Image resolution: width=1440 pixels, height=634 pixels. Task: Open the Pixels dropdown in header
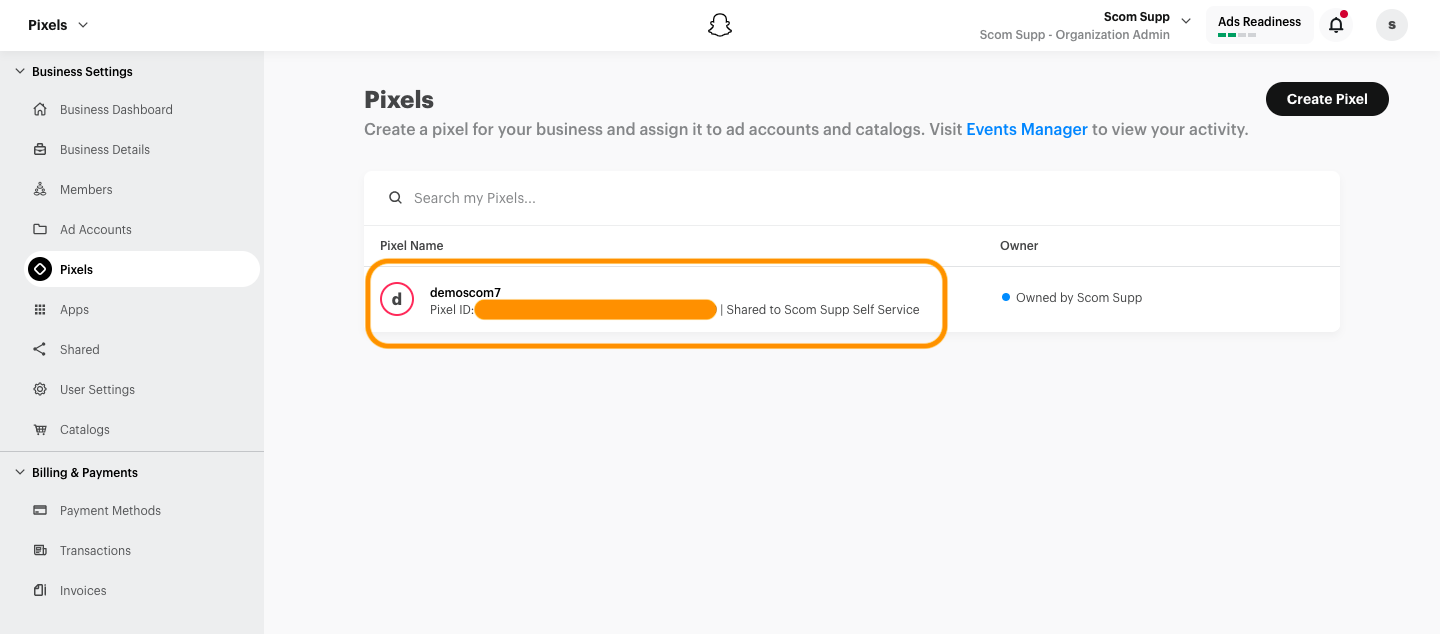click(58, 25)
